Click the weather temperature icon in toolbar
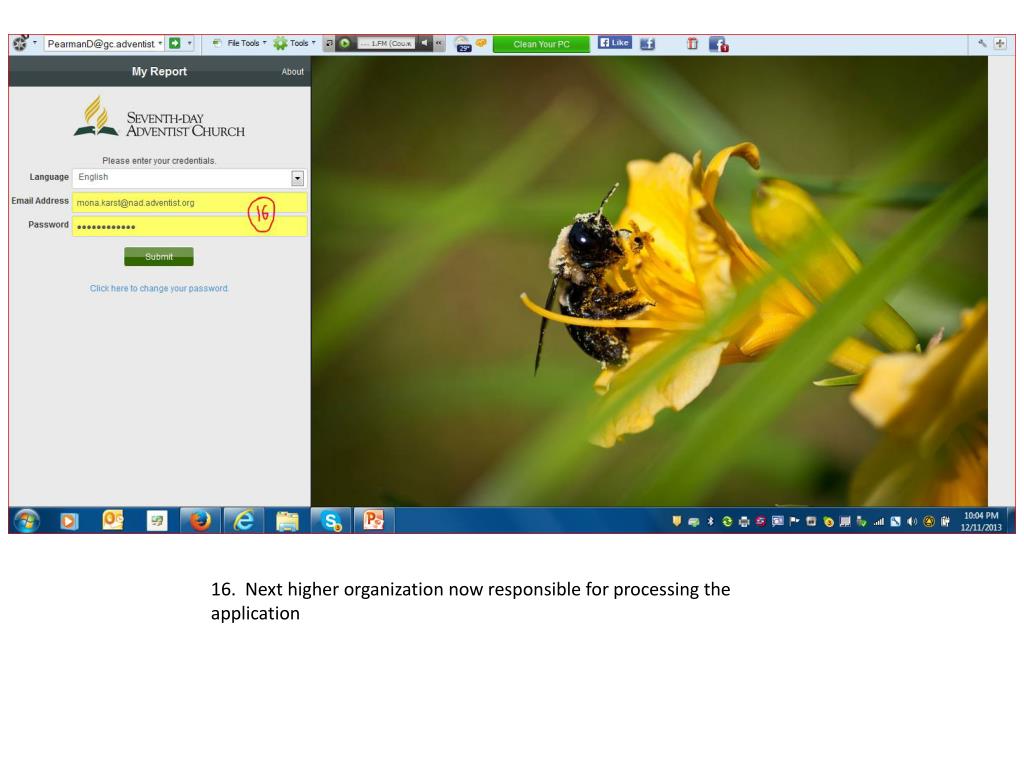The width and height of the screenshot is (1024, 768). coord(463,44)
